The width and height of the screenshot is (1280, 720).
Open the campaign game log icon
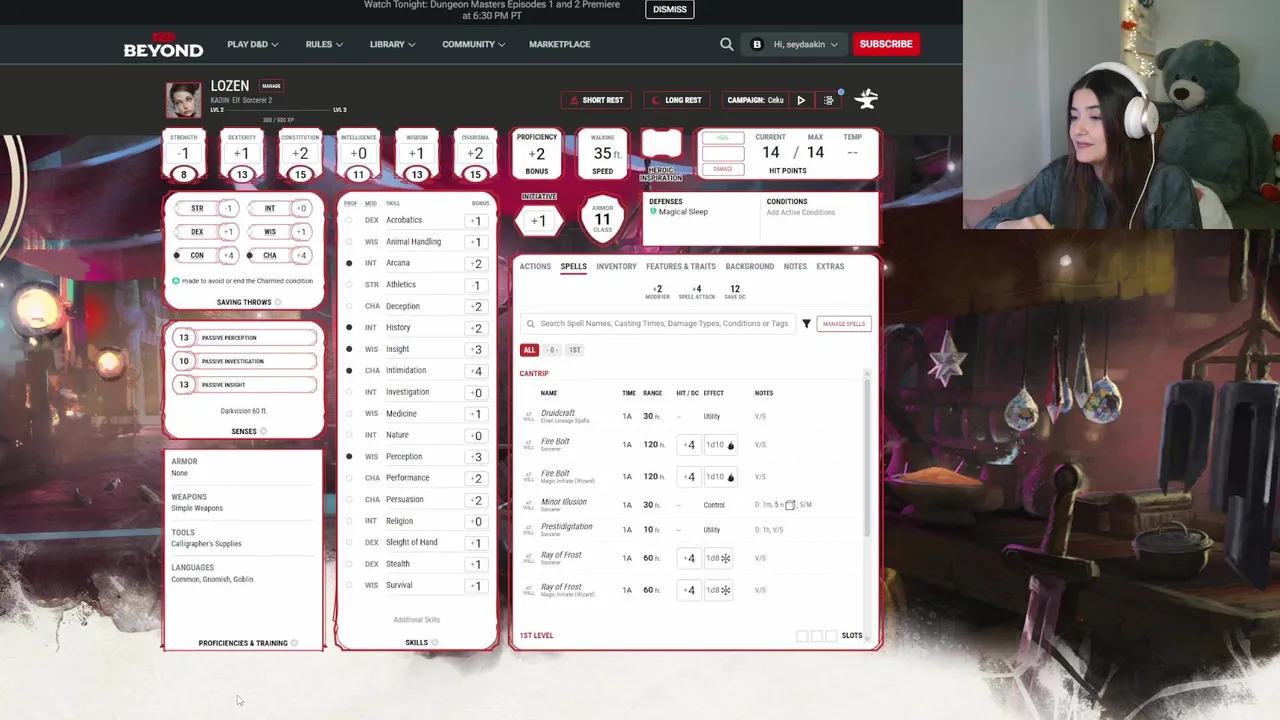(828, 100)
